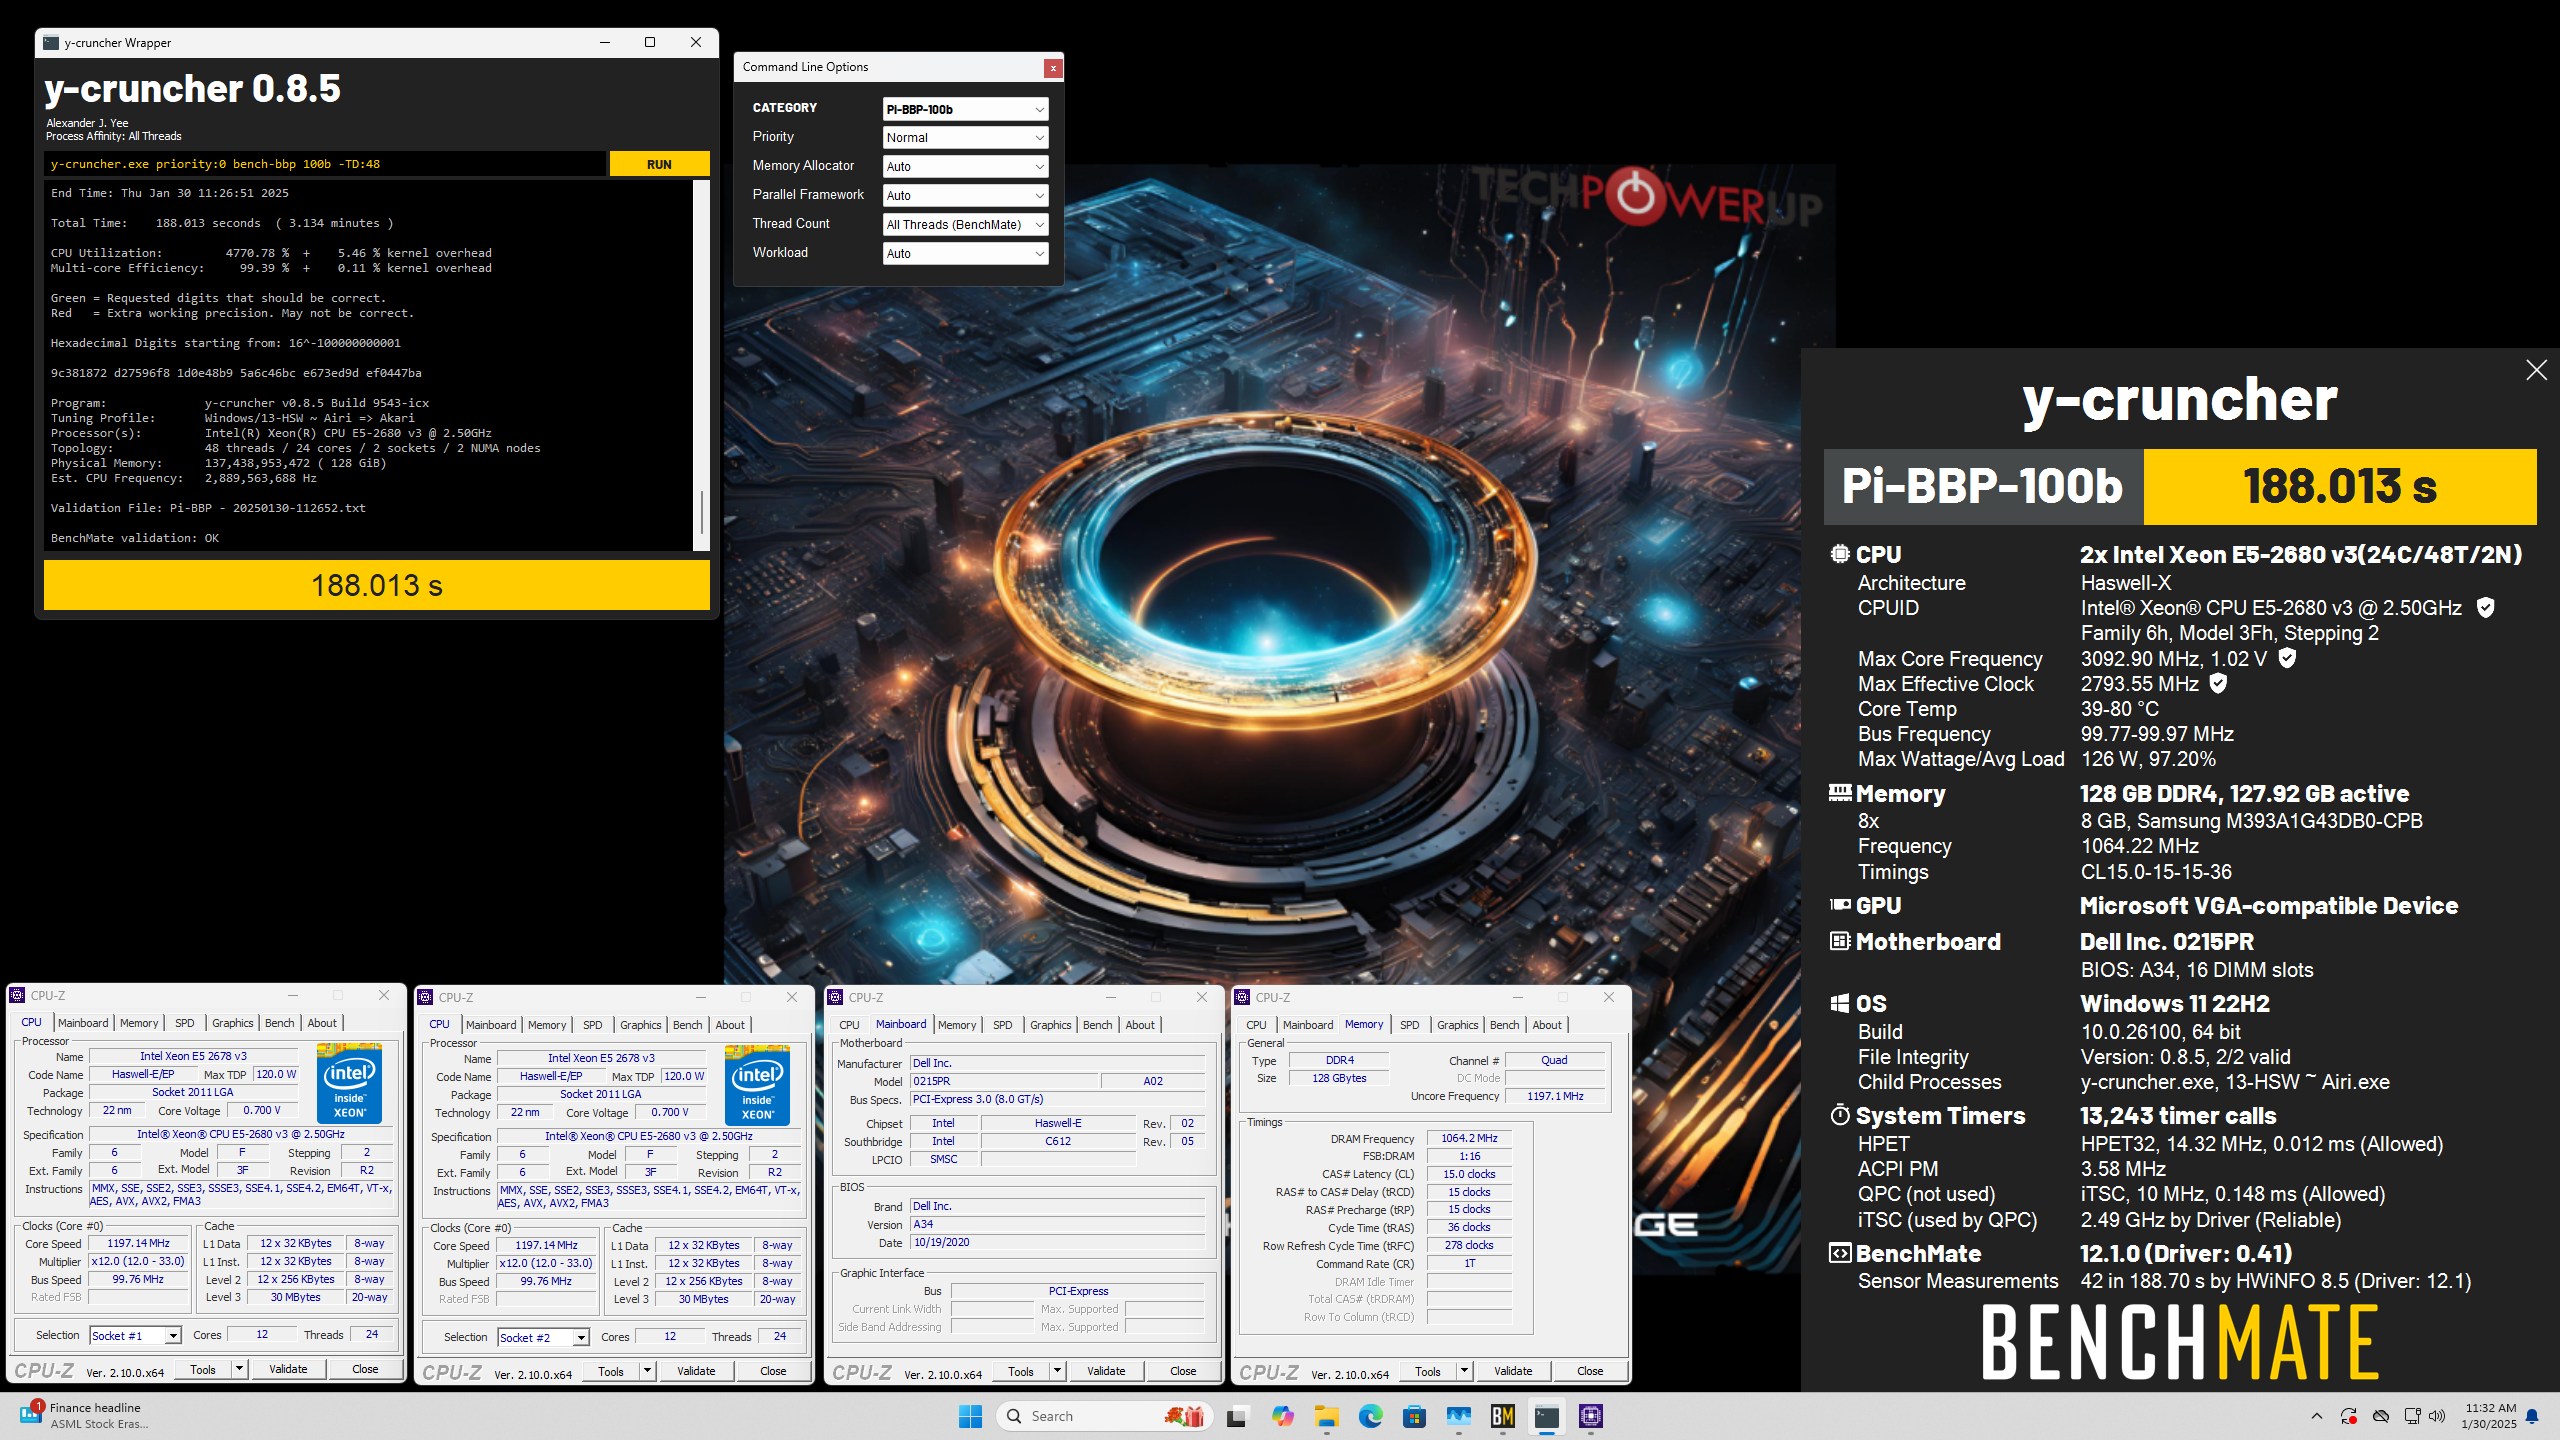
Task: Open the Socket #2 selection dropdown
Action: click(x=543, y=1338)
